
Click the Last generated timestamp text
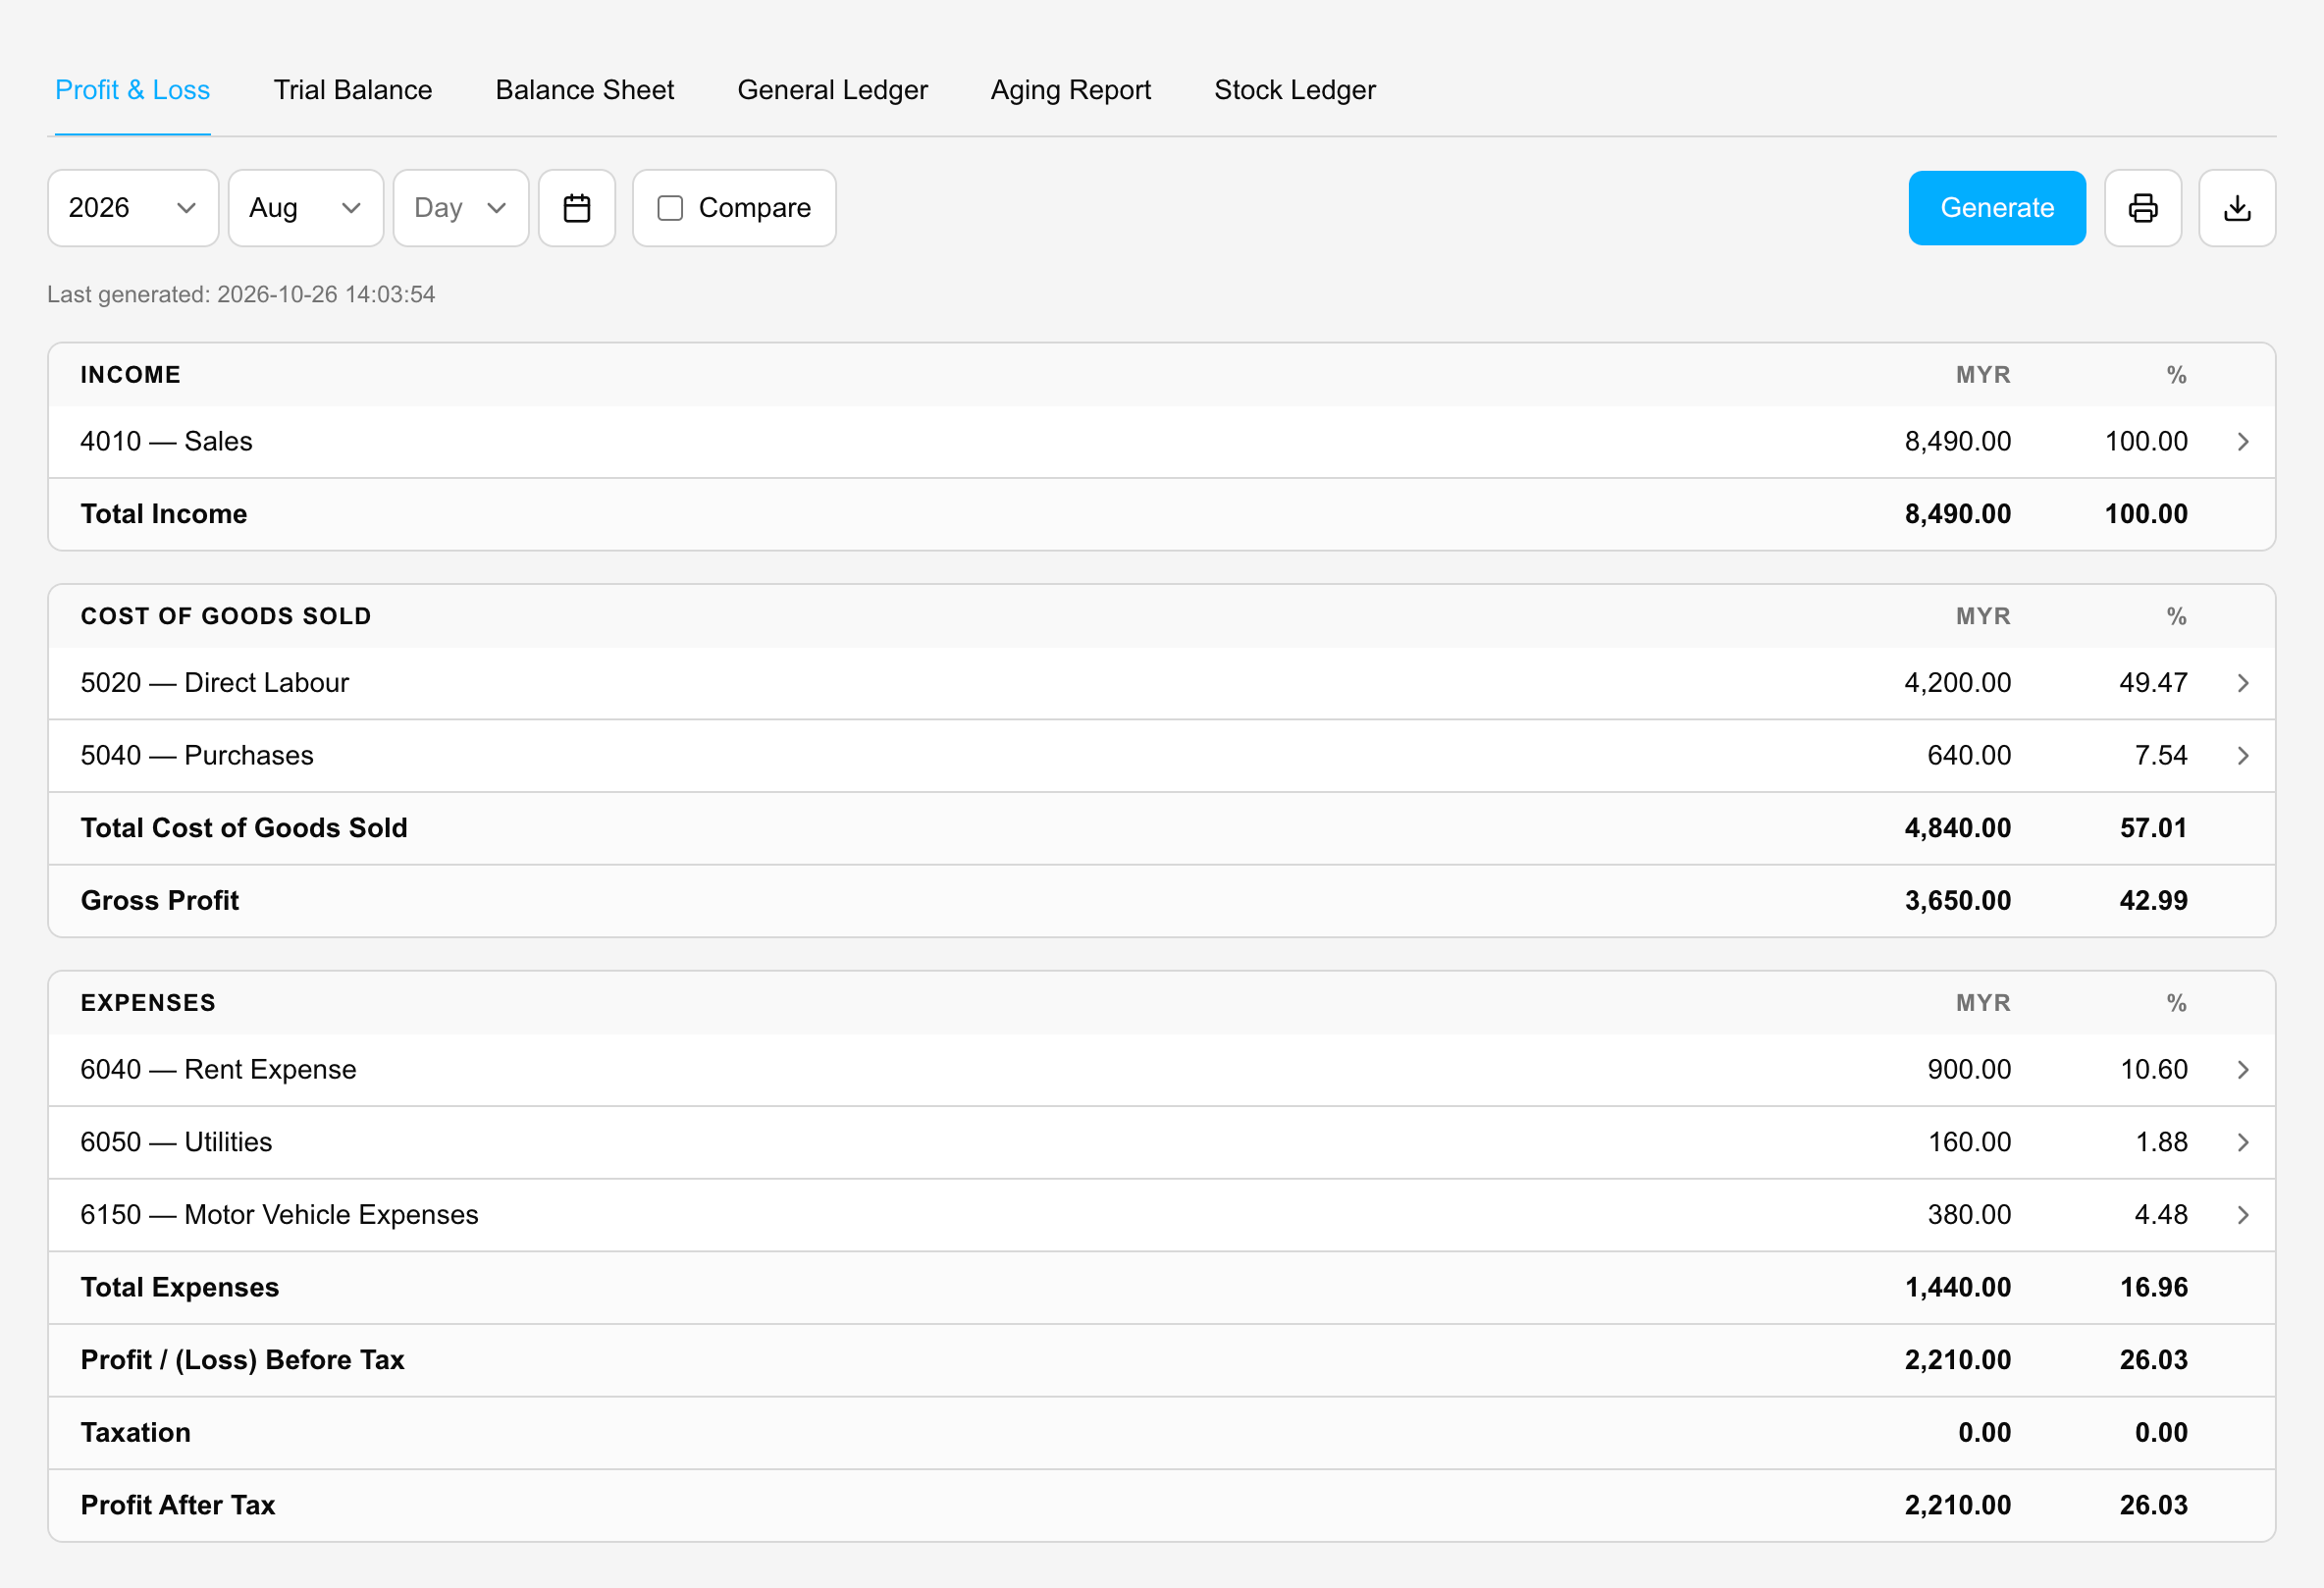[241, 295]
